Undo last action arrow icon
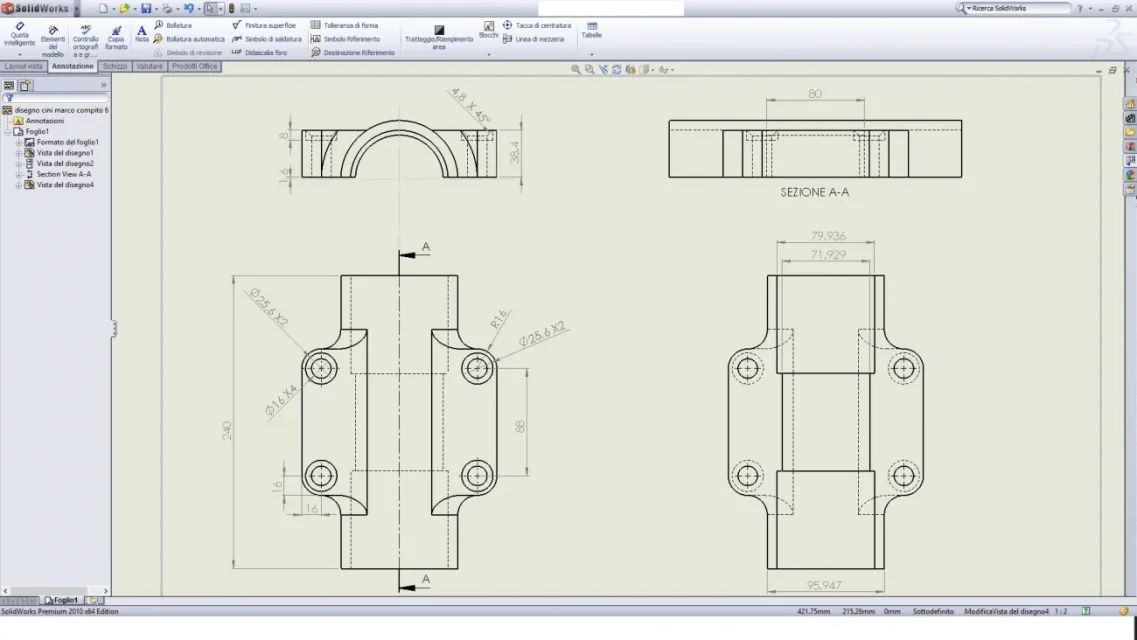Viewport: 1137px width, 640px height. coord(189,9)
